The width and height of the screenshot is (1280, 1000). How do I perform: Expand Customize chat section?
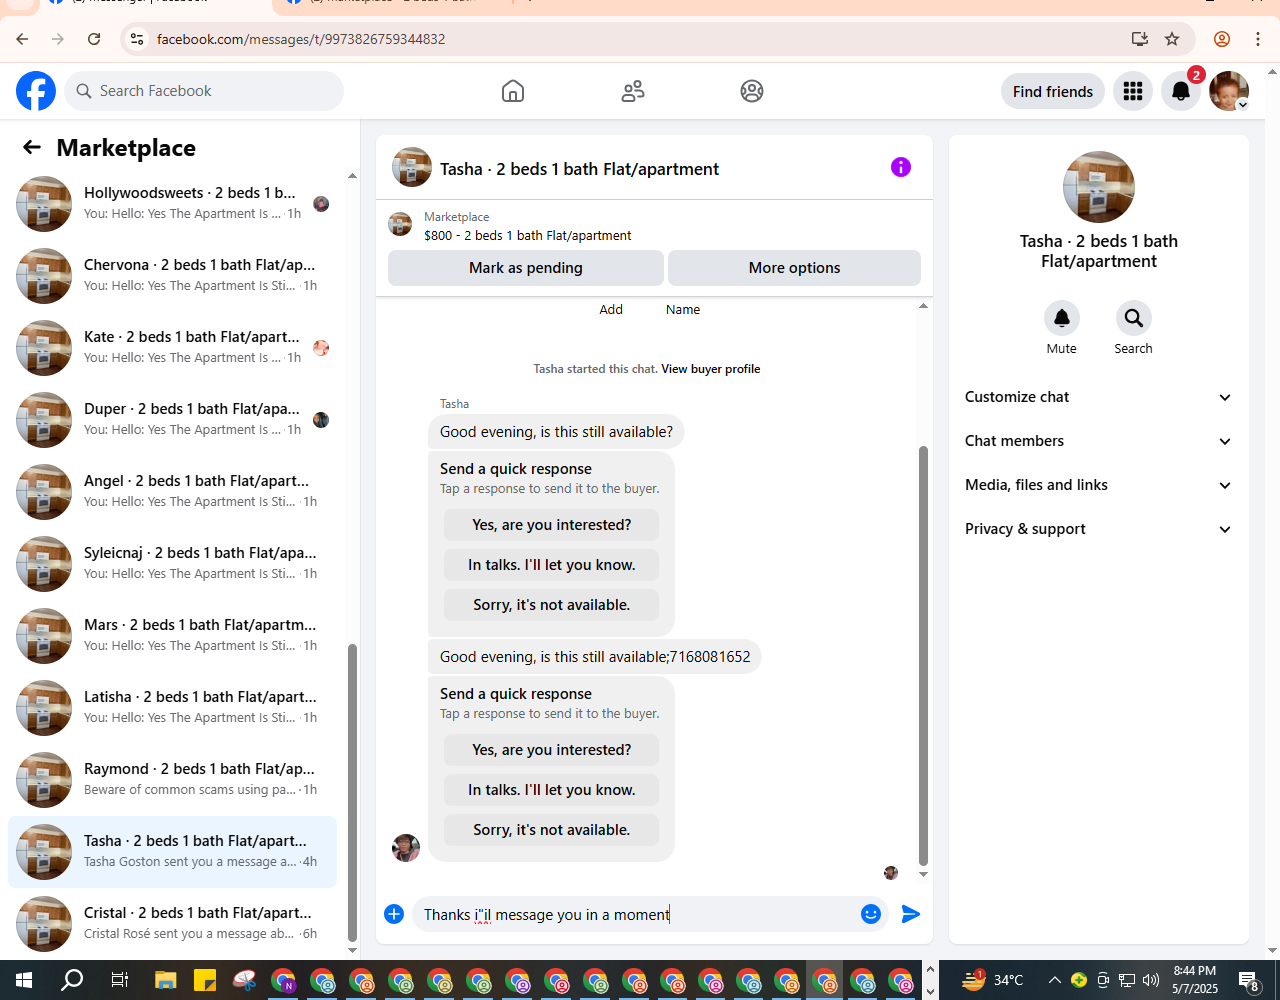pos(1099,397)
